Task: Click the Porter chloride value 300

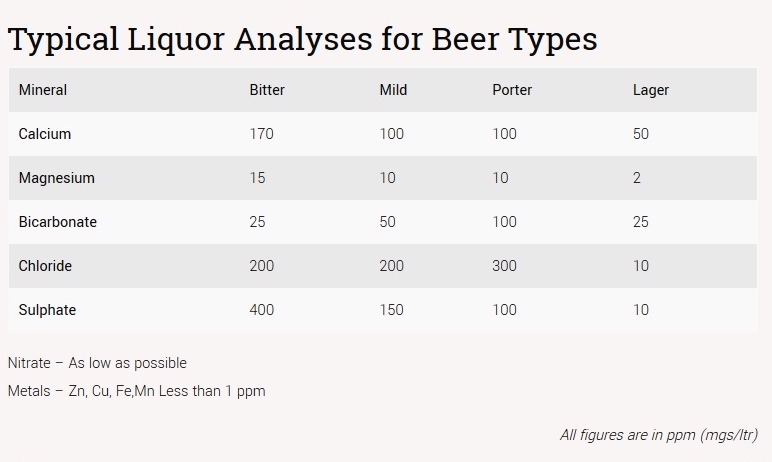Action: (504, 265)
